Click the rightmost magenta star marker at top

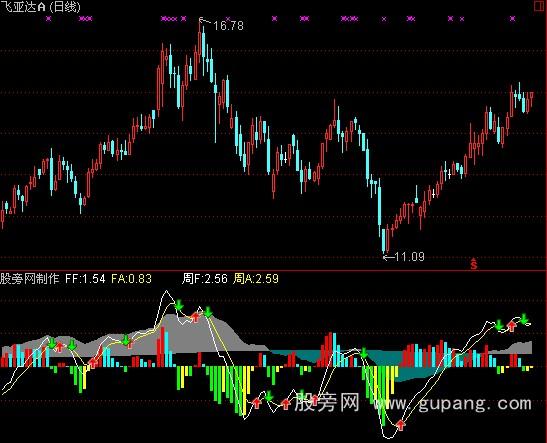coord(512,18)
